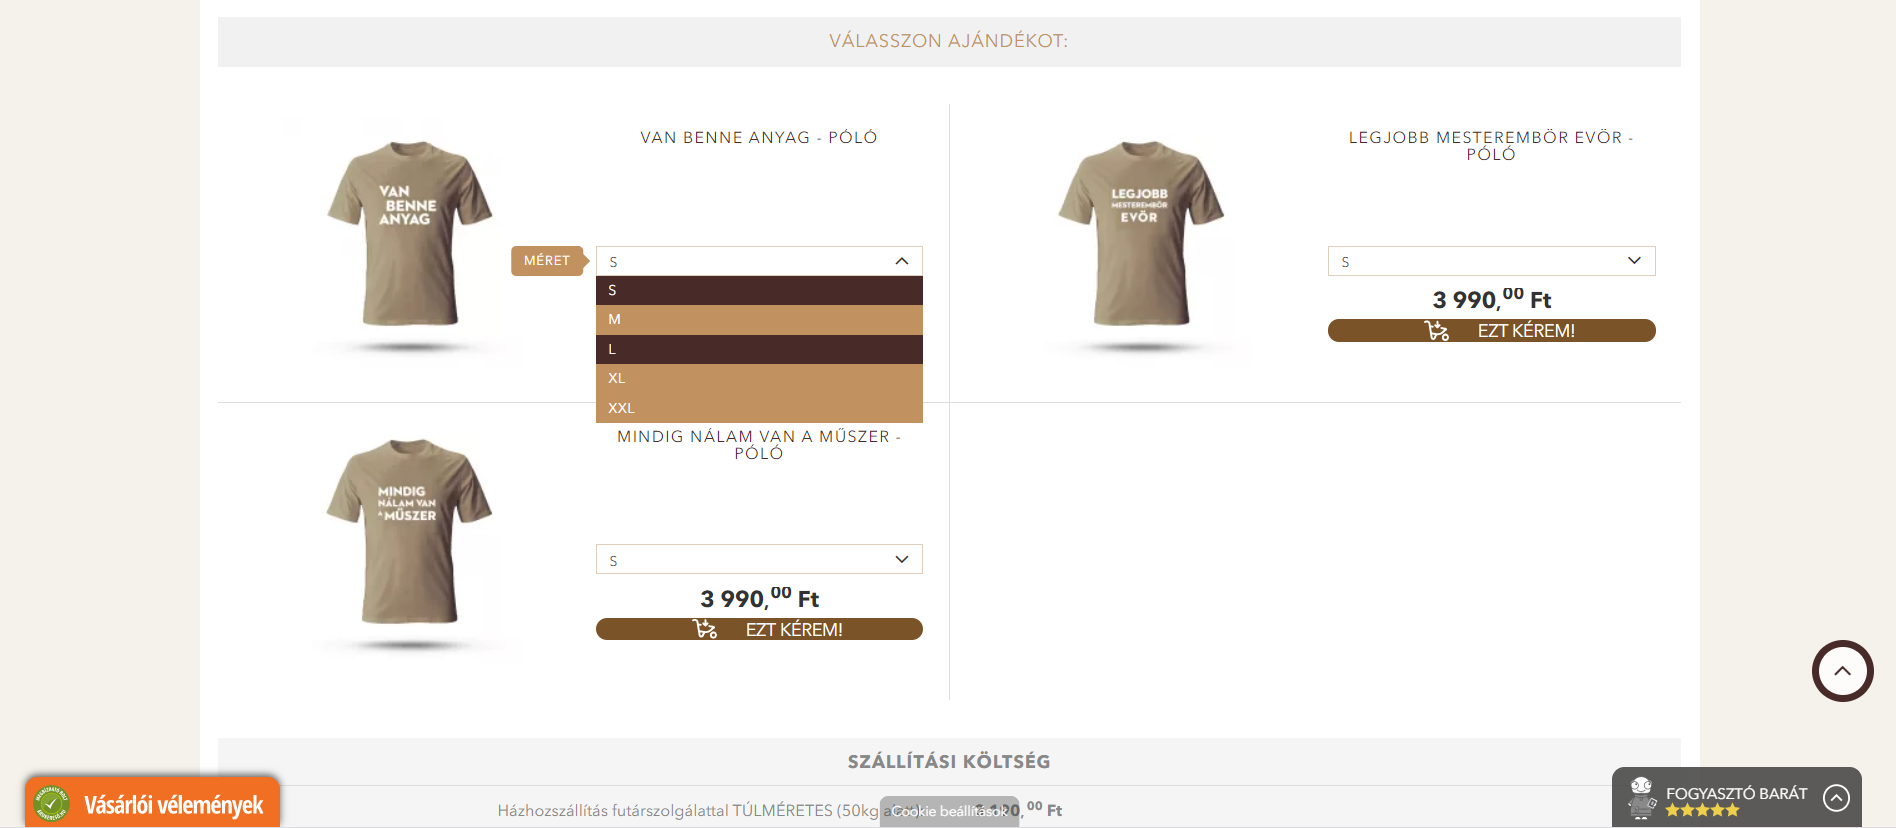Open Legjobb Mesterembör Evör size dropdown

(x=1491, y=261)
